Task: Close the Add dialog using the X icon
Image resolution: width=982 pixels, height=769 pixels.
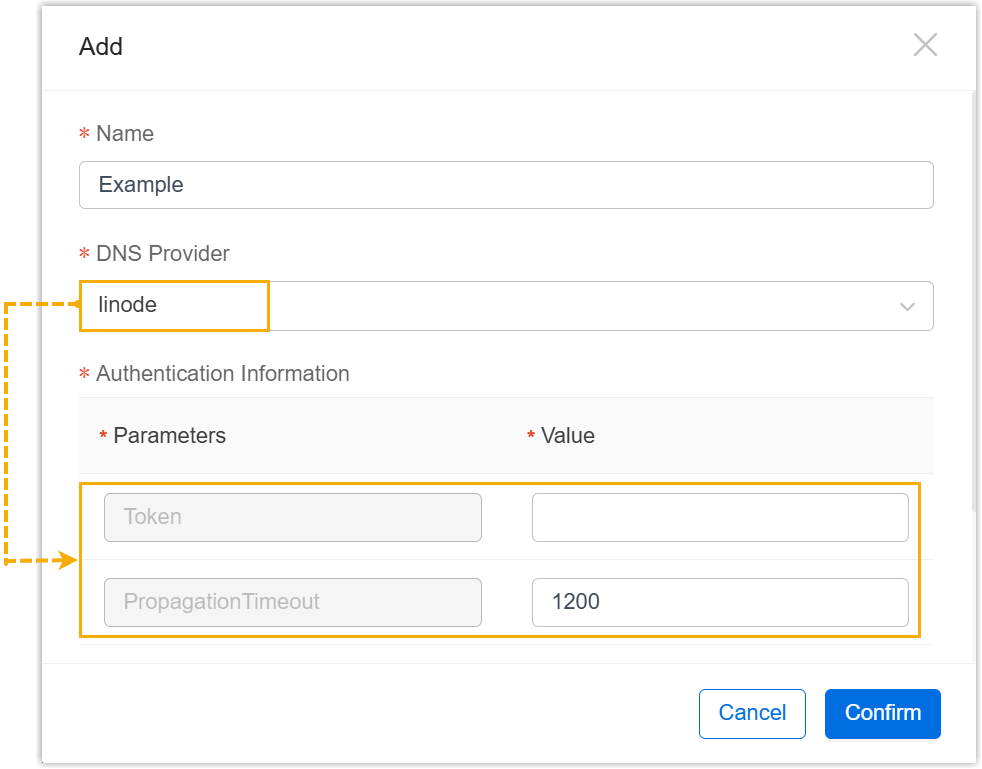Action: tap(925, 45)
